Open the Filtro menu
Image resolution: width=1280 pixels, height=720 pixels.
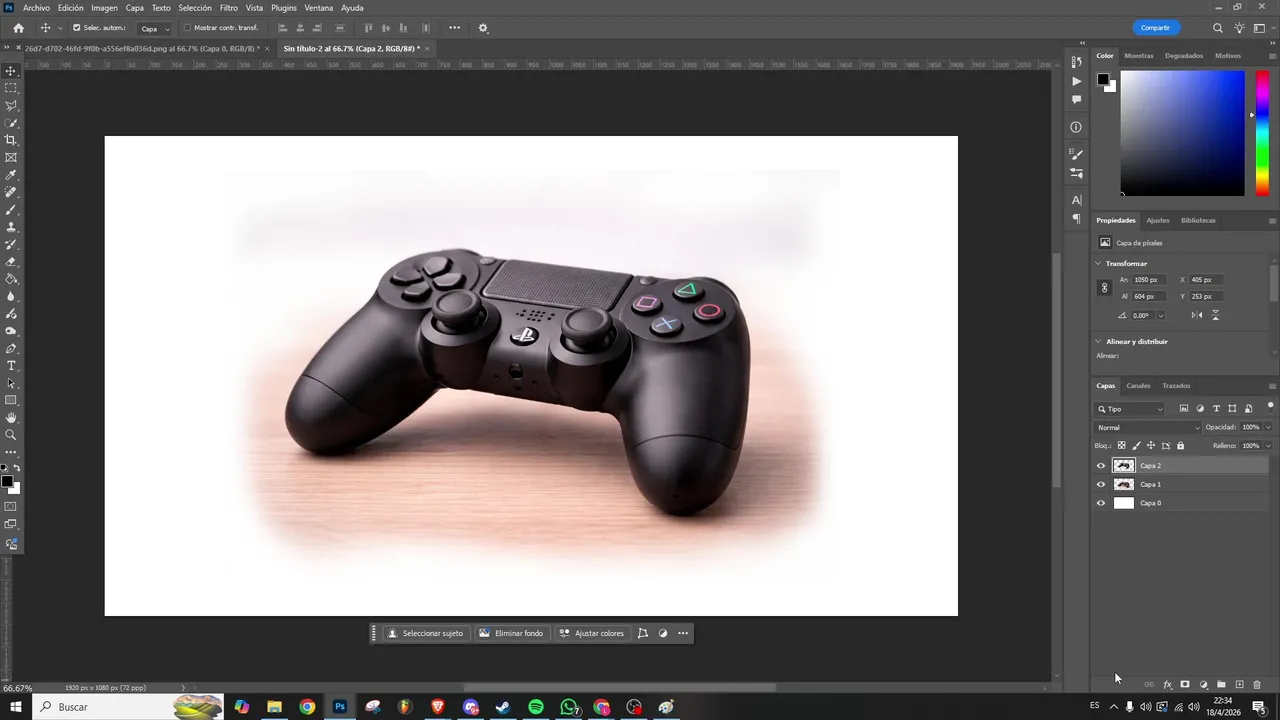[x=229, y=8]
